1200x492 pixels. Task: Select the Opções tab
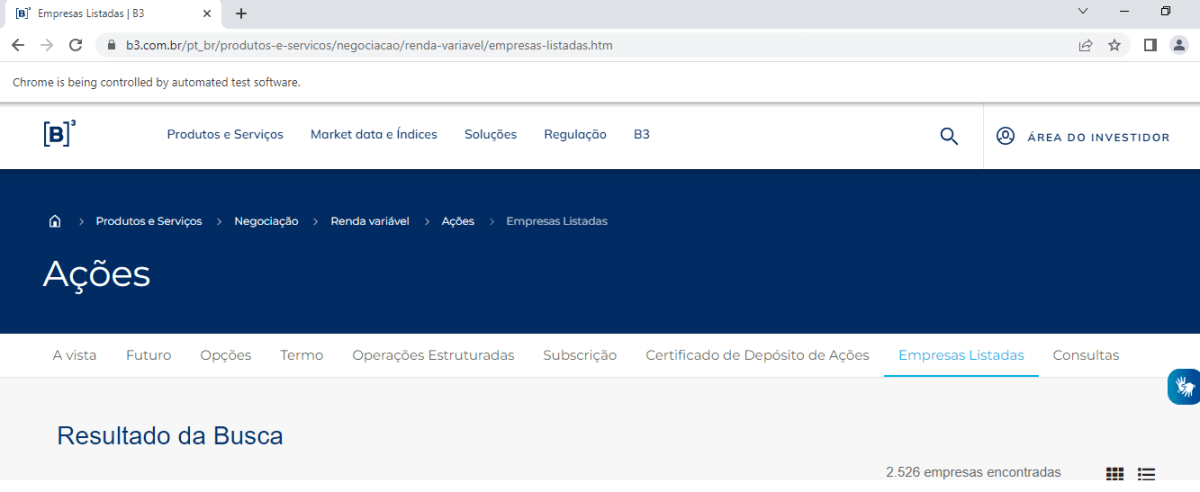tap(226, 355)
